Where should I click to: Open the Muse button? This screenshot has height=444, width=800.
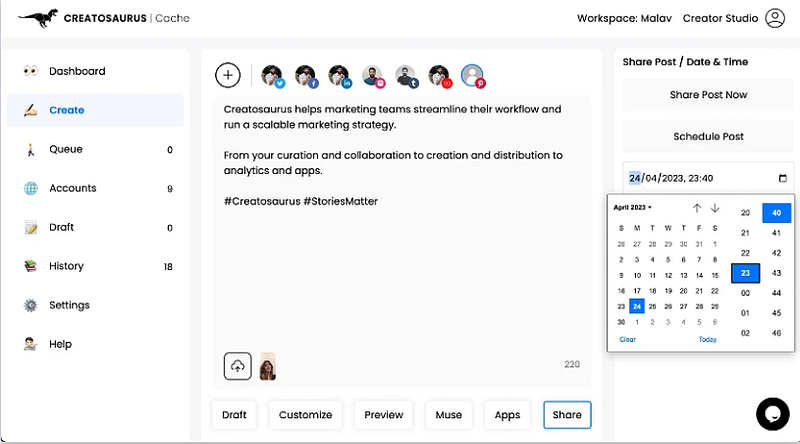[448, 415]
